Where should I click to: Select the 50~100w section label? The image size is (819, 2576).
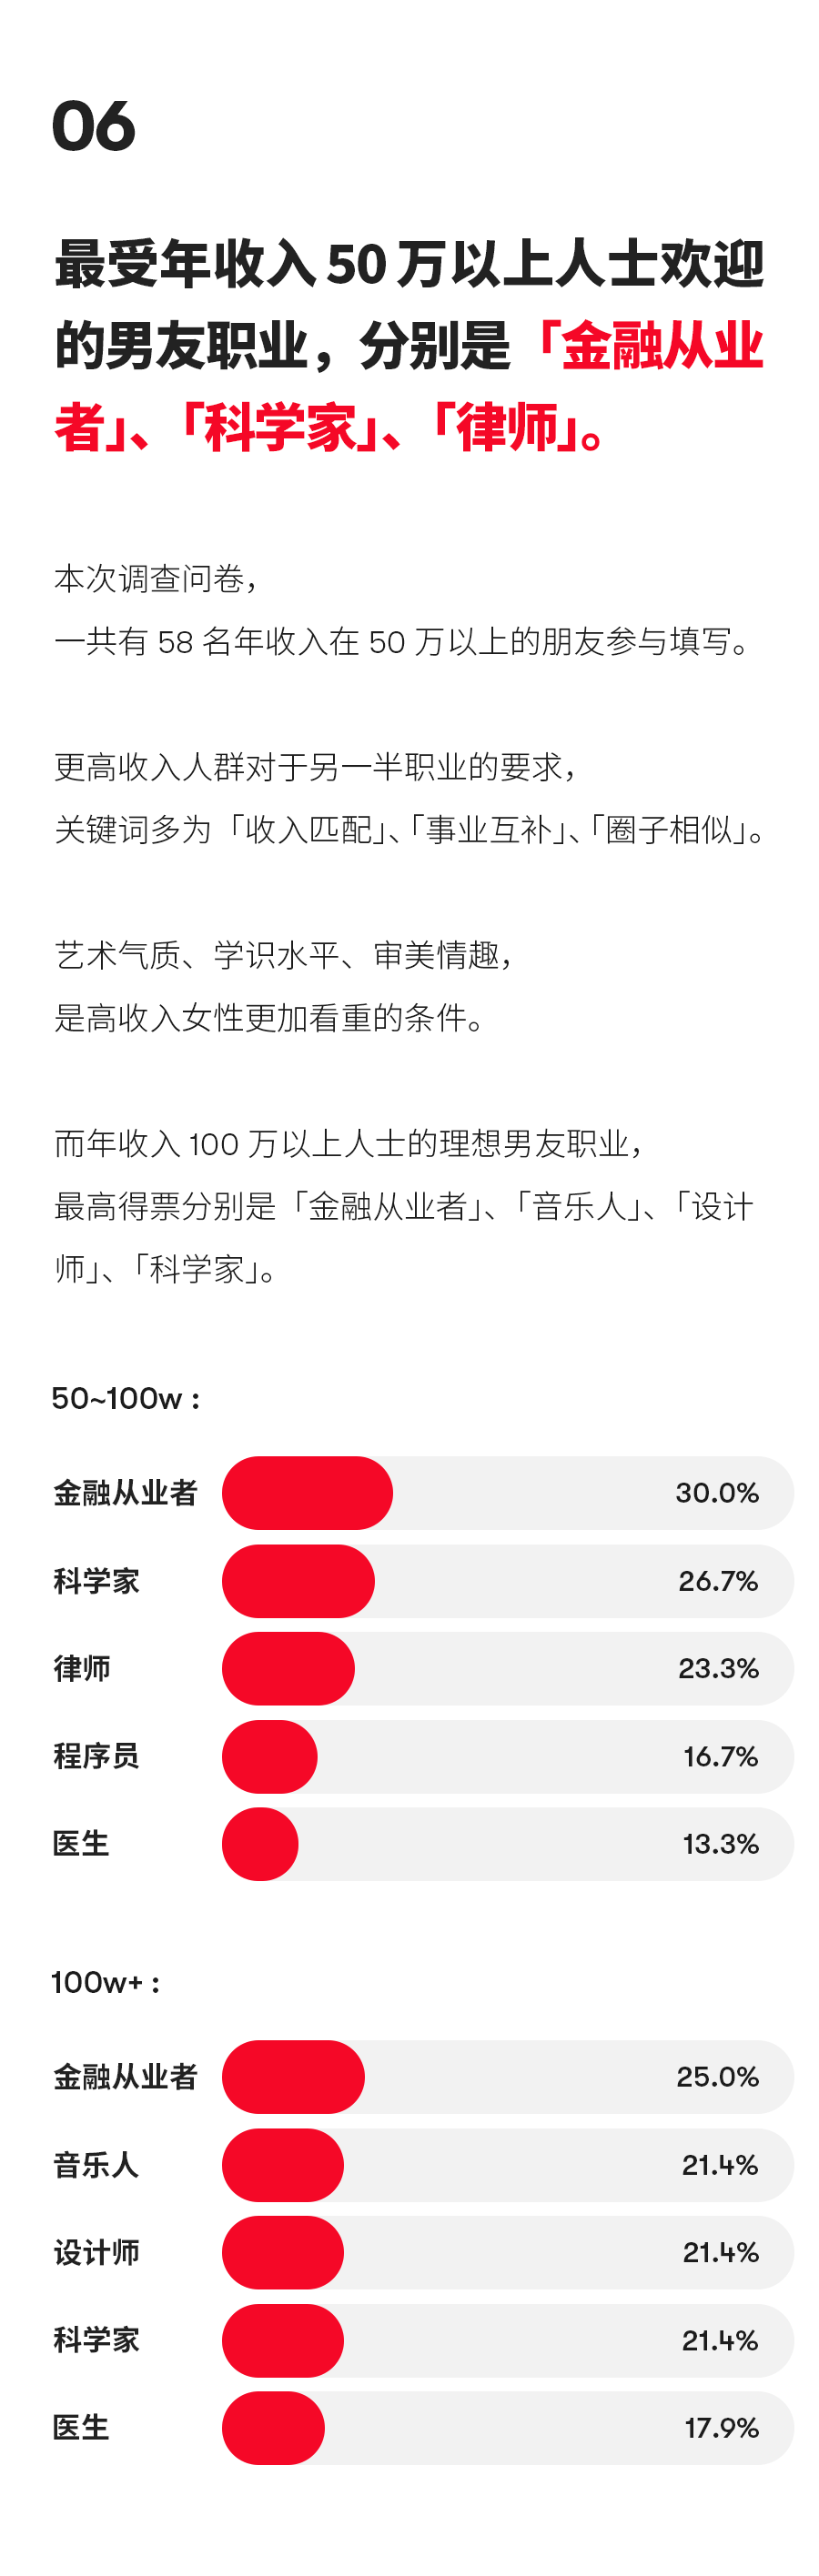tap(125, 1398)
